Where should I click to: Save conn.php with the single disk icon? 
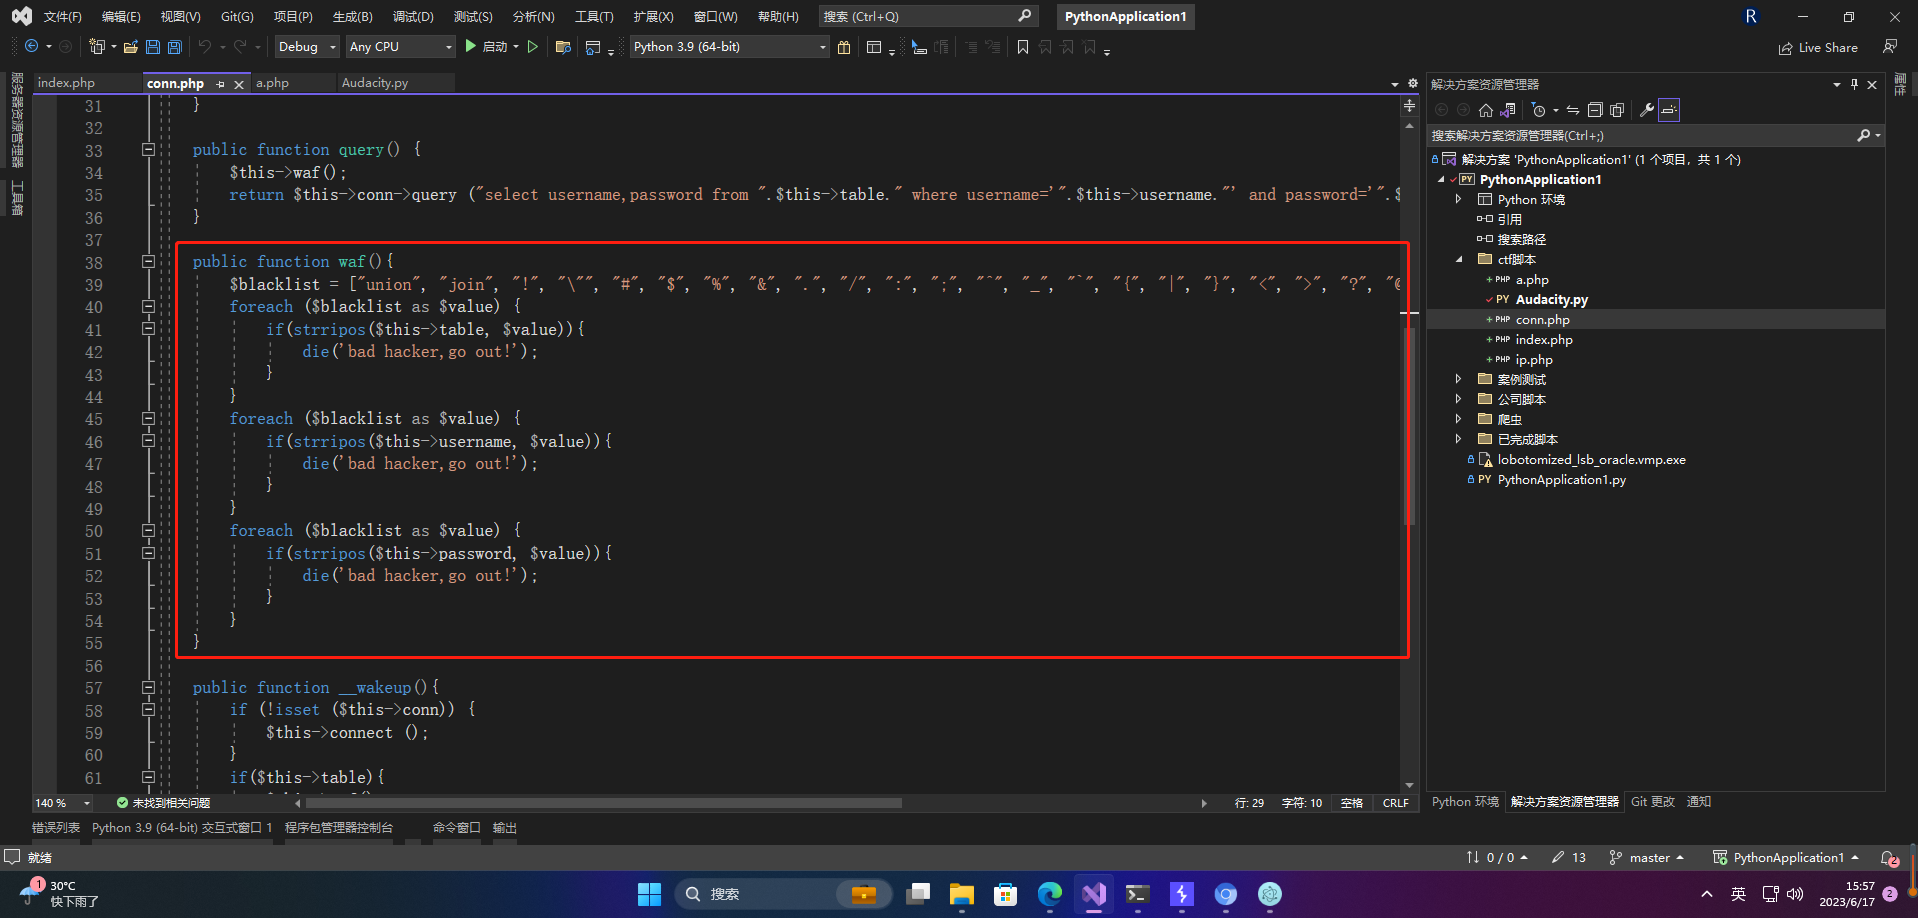click(153, 46)
